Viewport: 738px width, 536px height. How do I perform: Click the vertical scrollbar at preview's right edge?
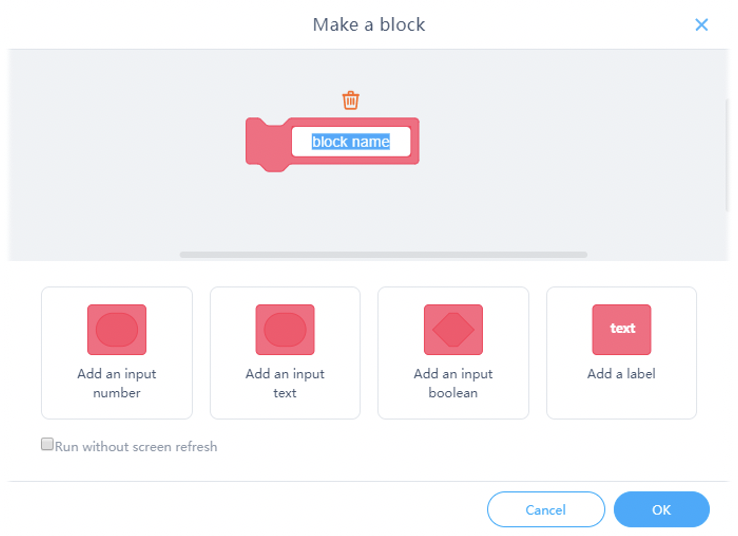click(x=727, y=155)
